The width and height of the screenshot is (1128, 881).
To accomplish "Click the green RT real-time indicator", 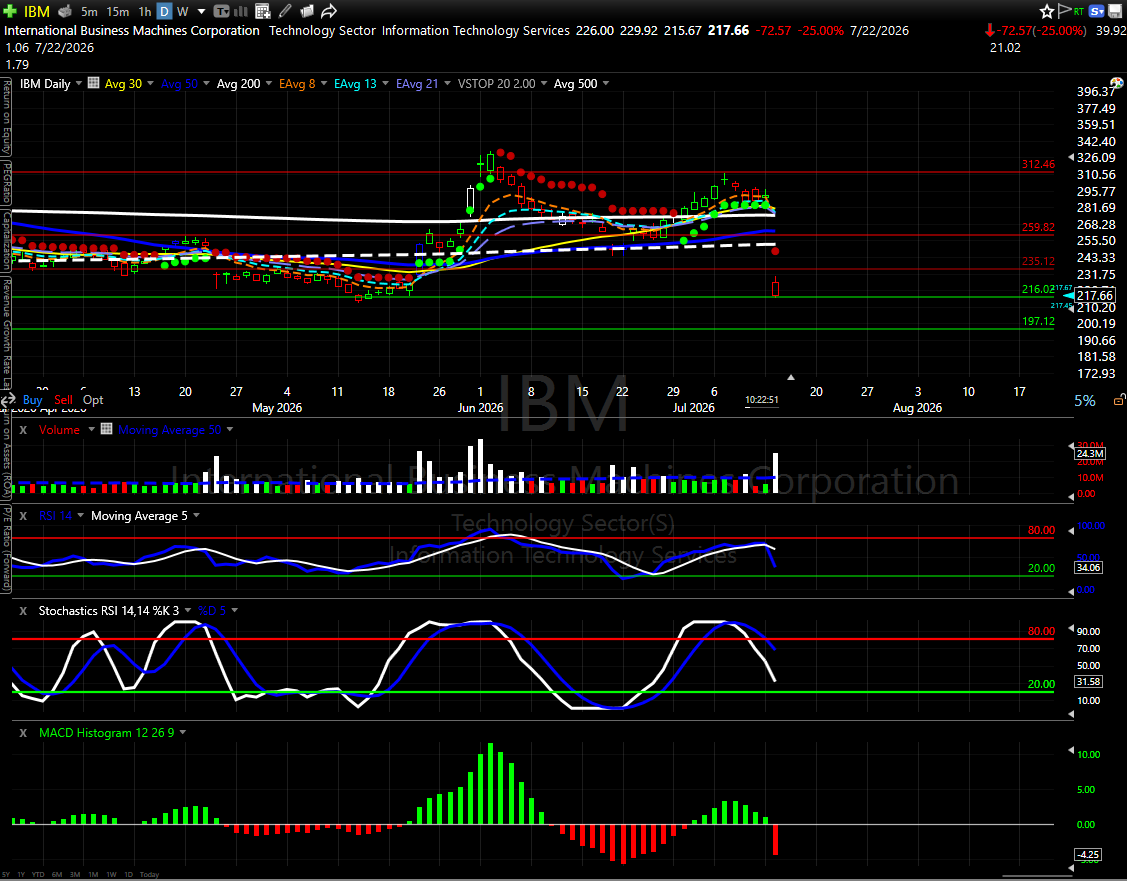I will point(1078,12).
